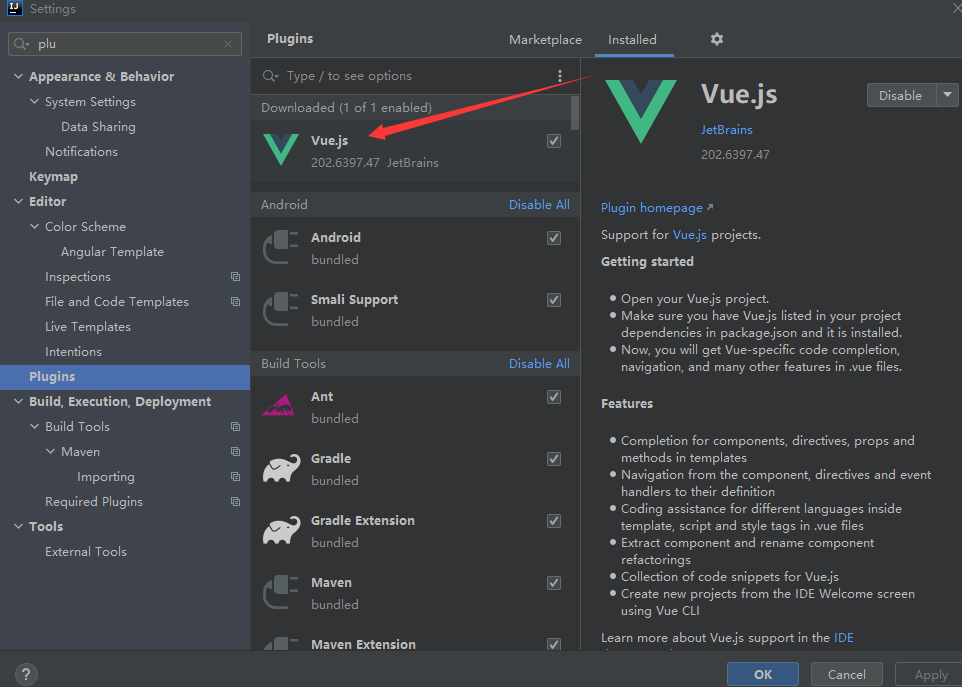Click the Android plugin plug icon

281,247
